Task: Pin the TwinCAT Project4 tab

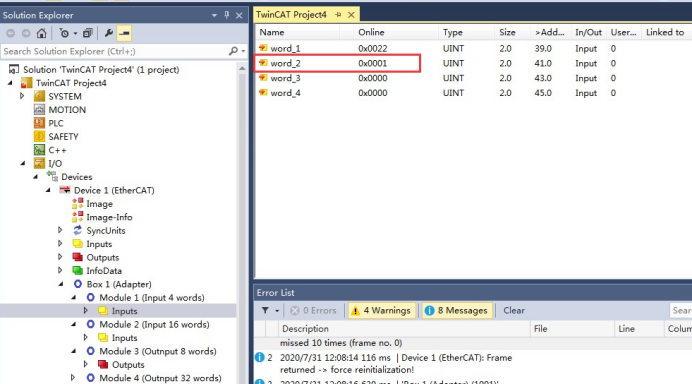Action: coord(338,15)
